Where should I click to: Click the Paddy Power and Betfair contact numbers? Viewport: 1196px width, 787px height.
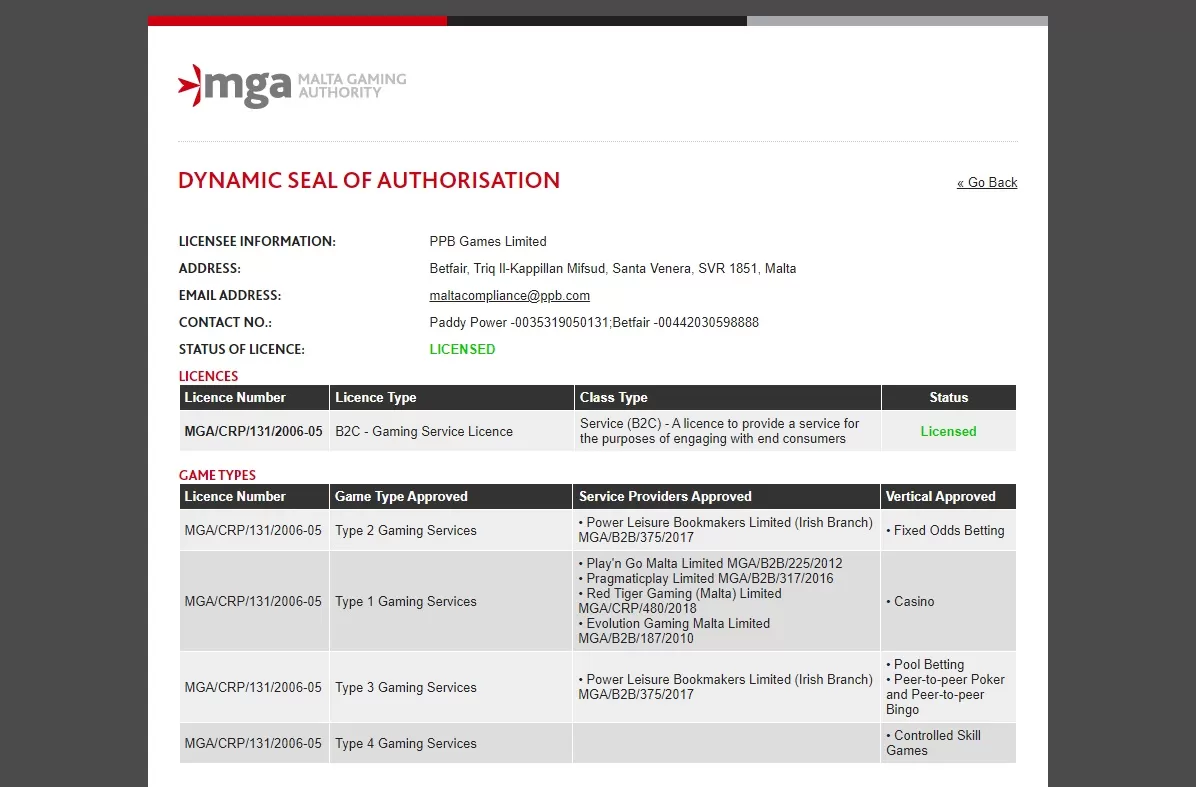click(594, 322)
